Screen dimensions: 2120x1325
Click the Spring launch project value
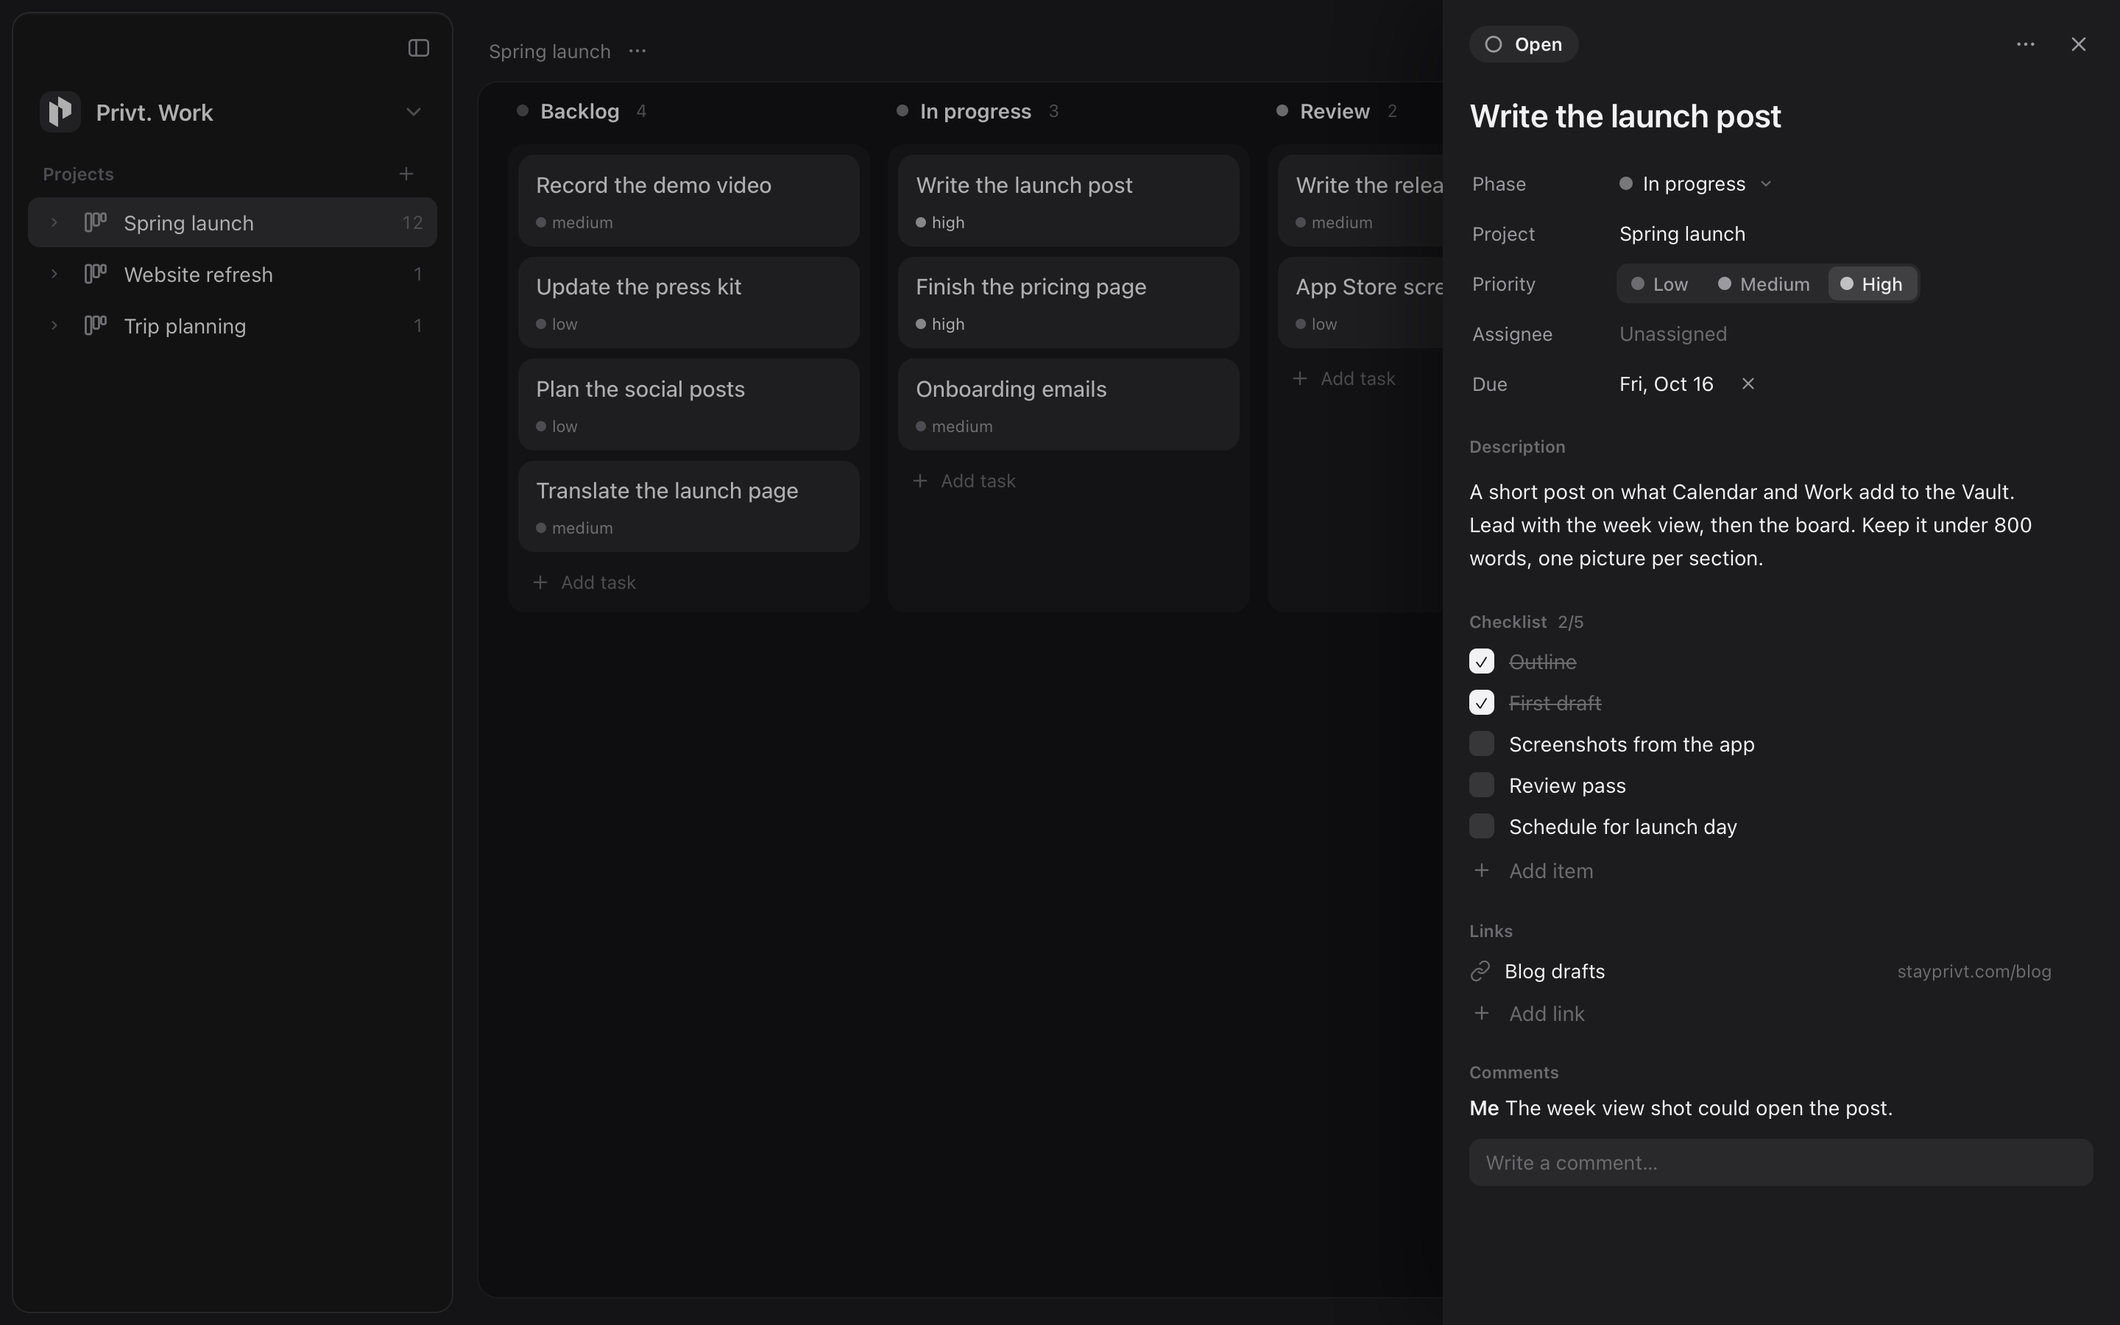(1682, 234)
